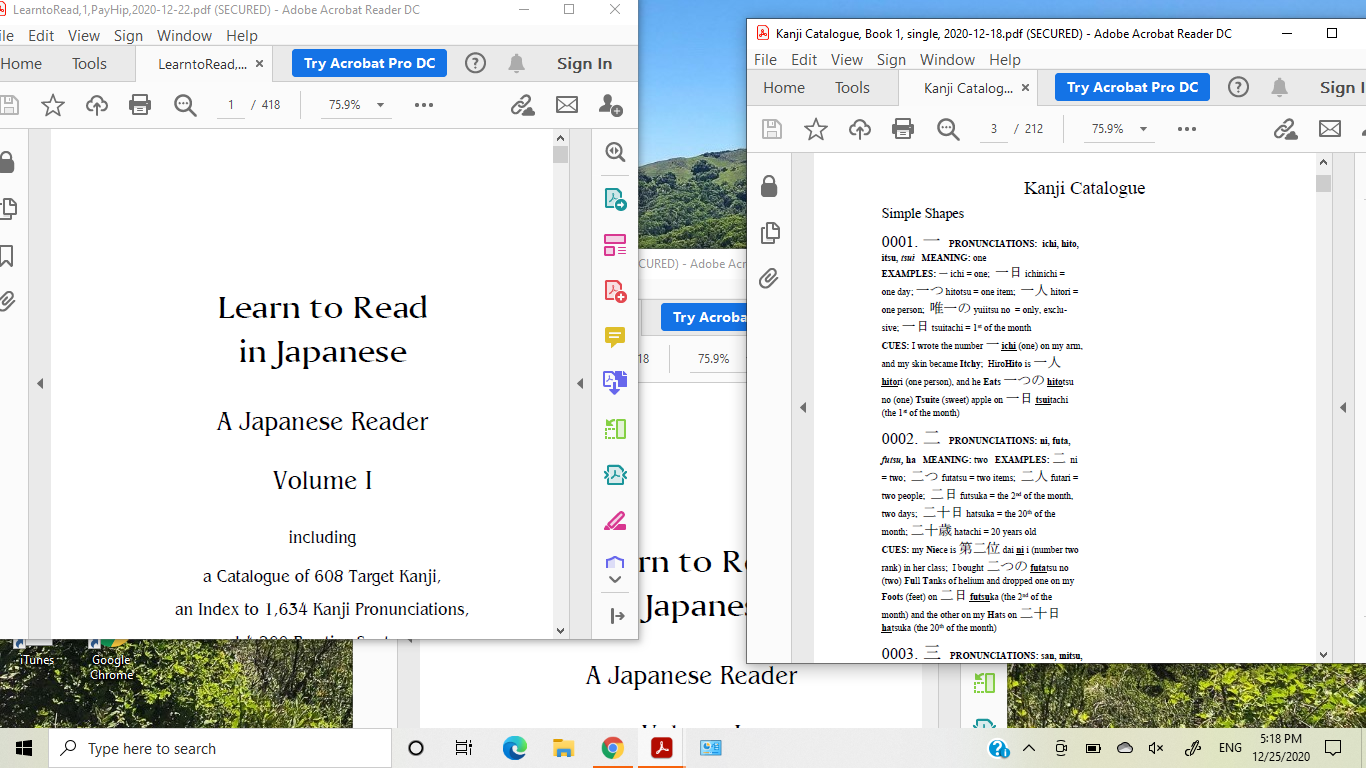Select the Fill & Sign pen icon
This screenshot has height=768, width=1366.
click(x=615, y=520)
